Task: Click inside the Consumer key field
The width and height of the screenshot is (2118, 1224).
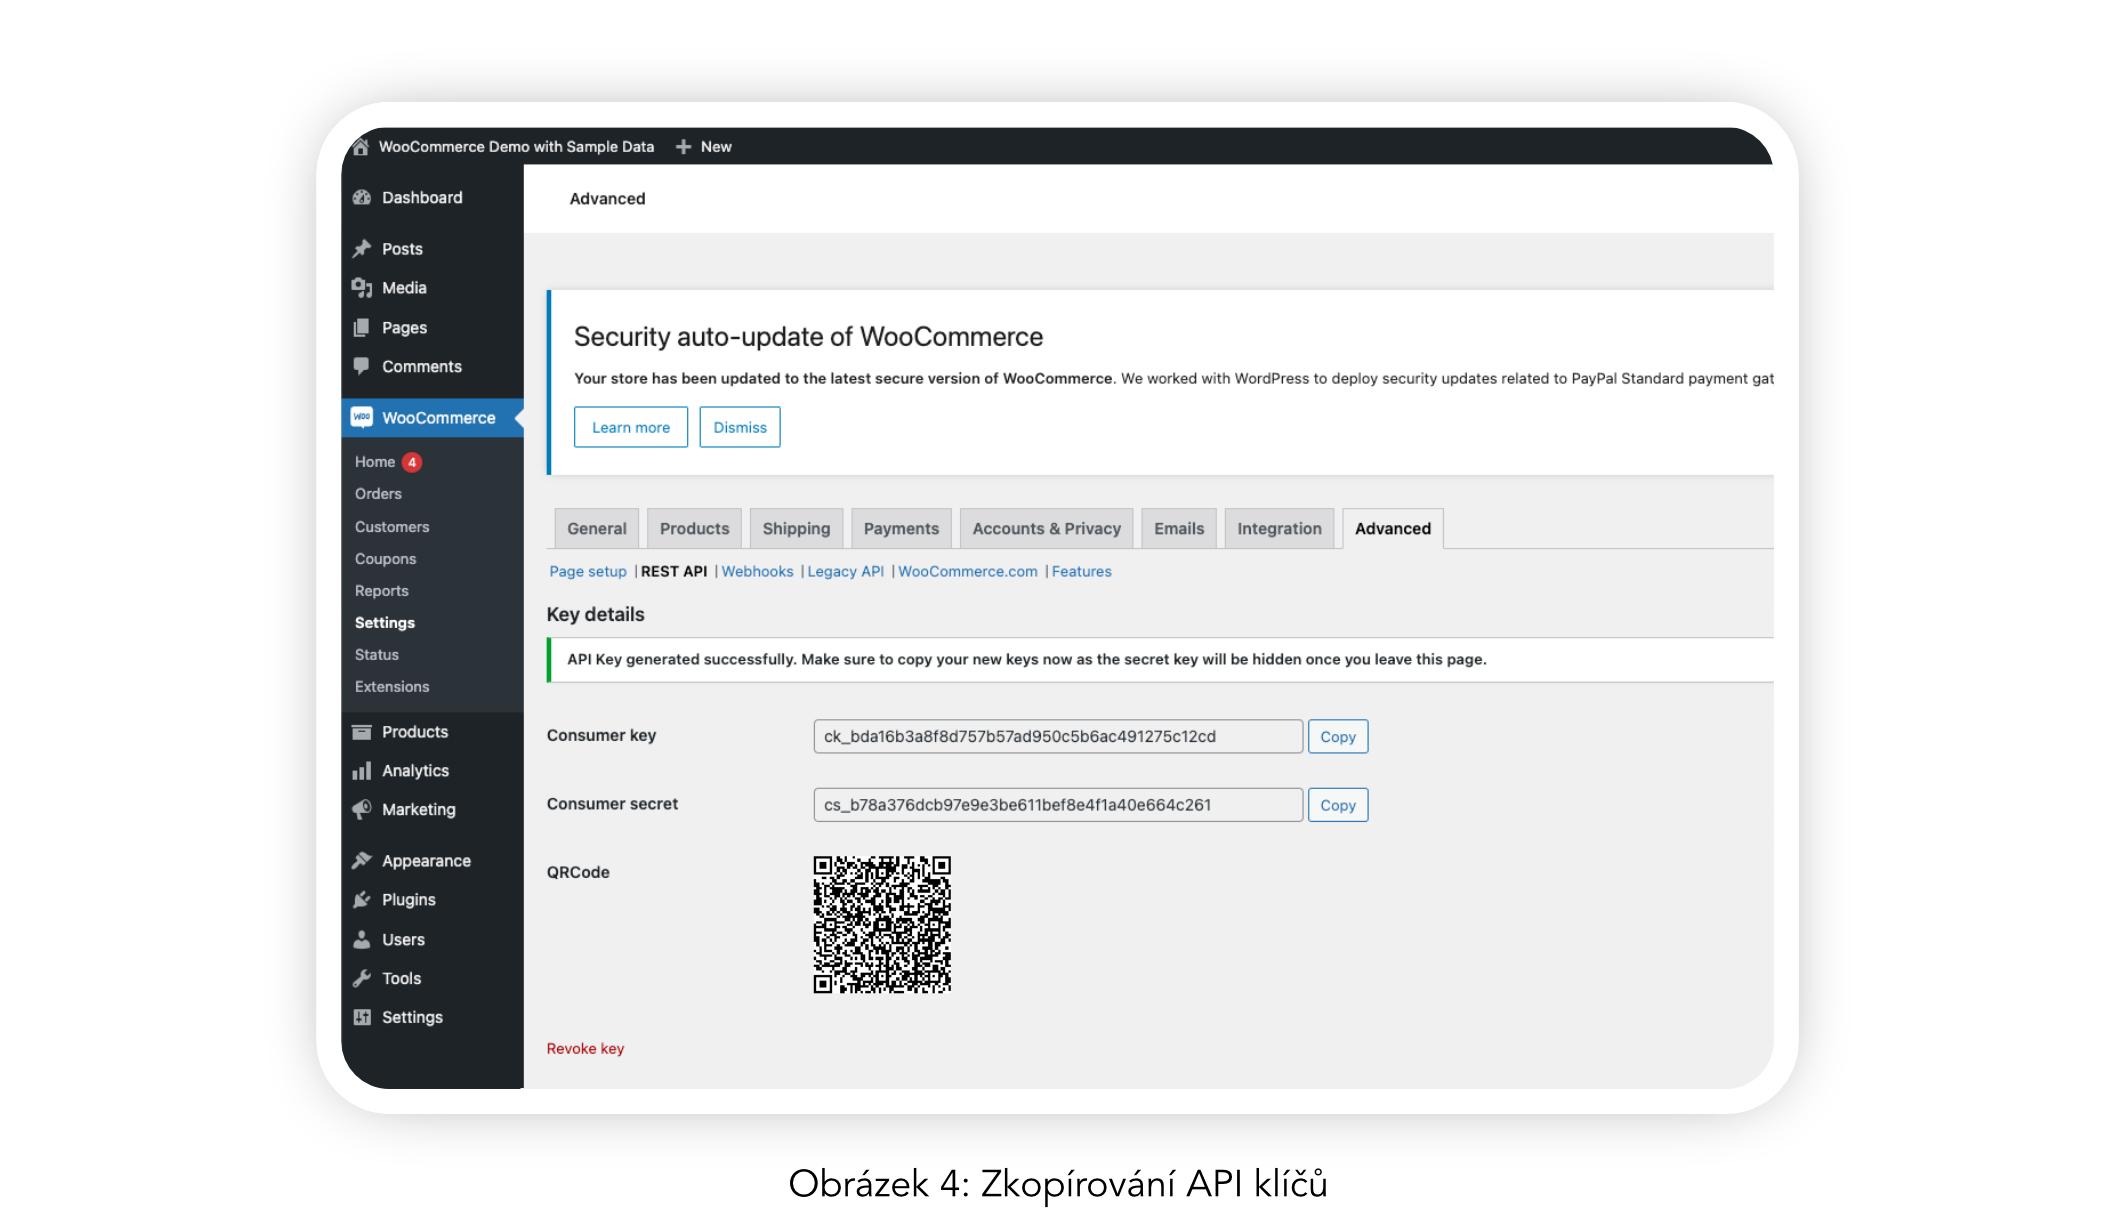Action: point(1058,737)
